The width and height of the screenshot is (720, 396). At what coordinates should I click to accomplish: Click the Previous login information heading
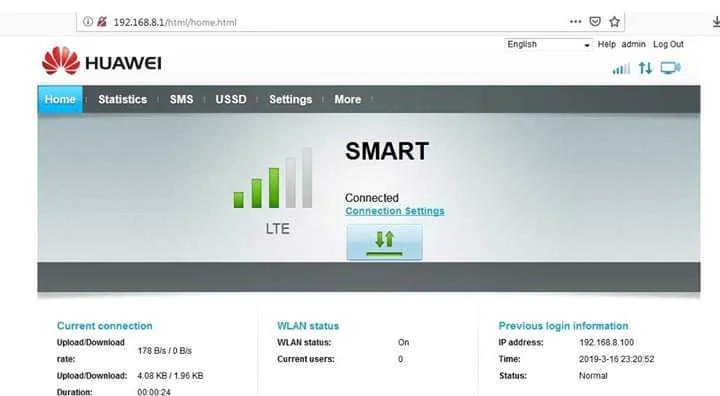[563, 326]
